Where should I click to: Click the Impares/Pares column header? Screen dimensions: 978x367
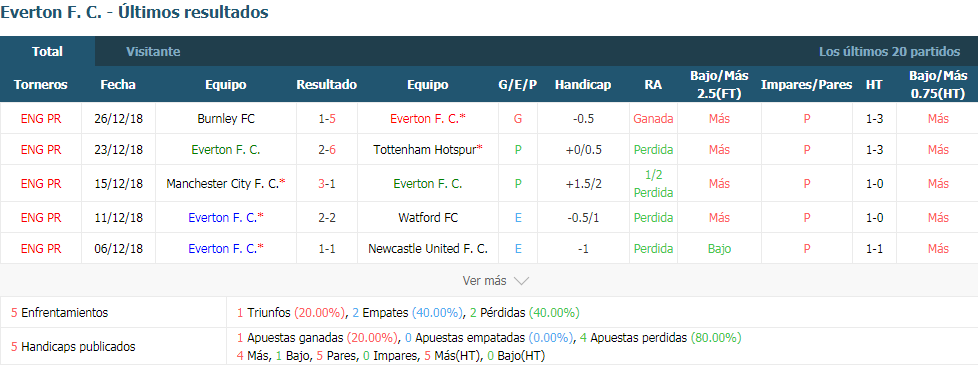pos(806,85)
